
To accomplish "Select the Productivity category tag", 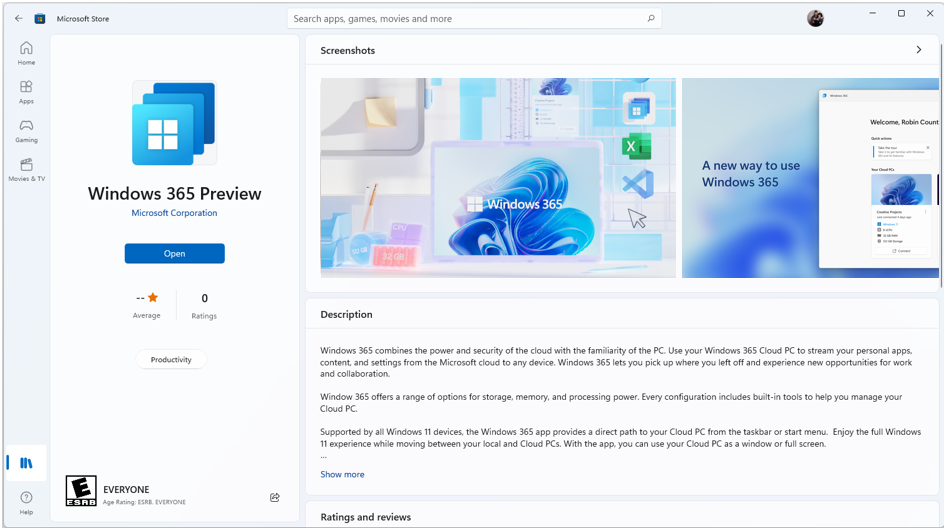I will coord(171,359).
